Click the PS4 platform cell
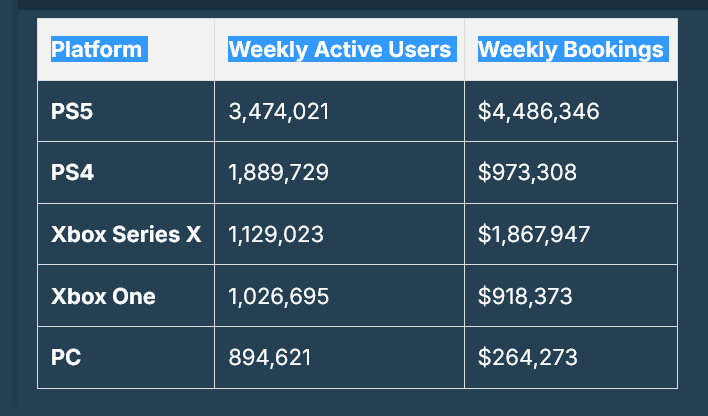This screenshot has height=416, width=708. tap(72, 173)
